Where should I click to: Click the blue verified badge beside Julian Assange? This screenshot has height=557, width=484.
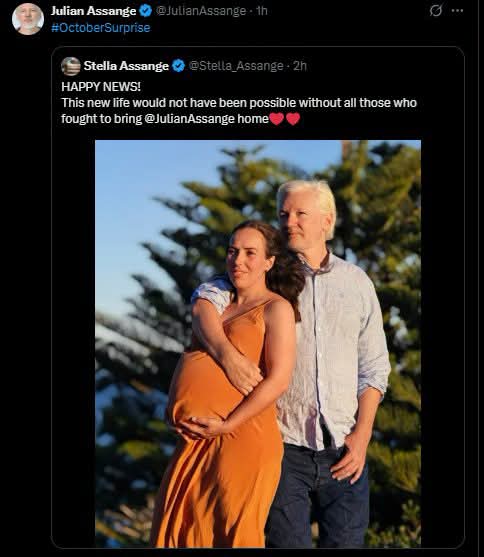145,11
